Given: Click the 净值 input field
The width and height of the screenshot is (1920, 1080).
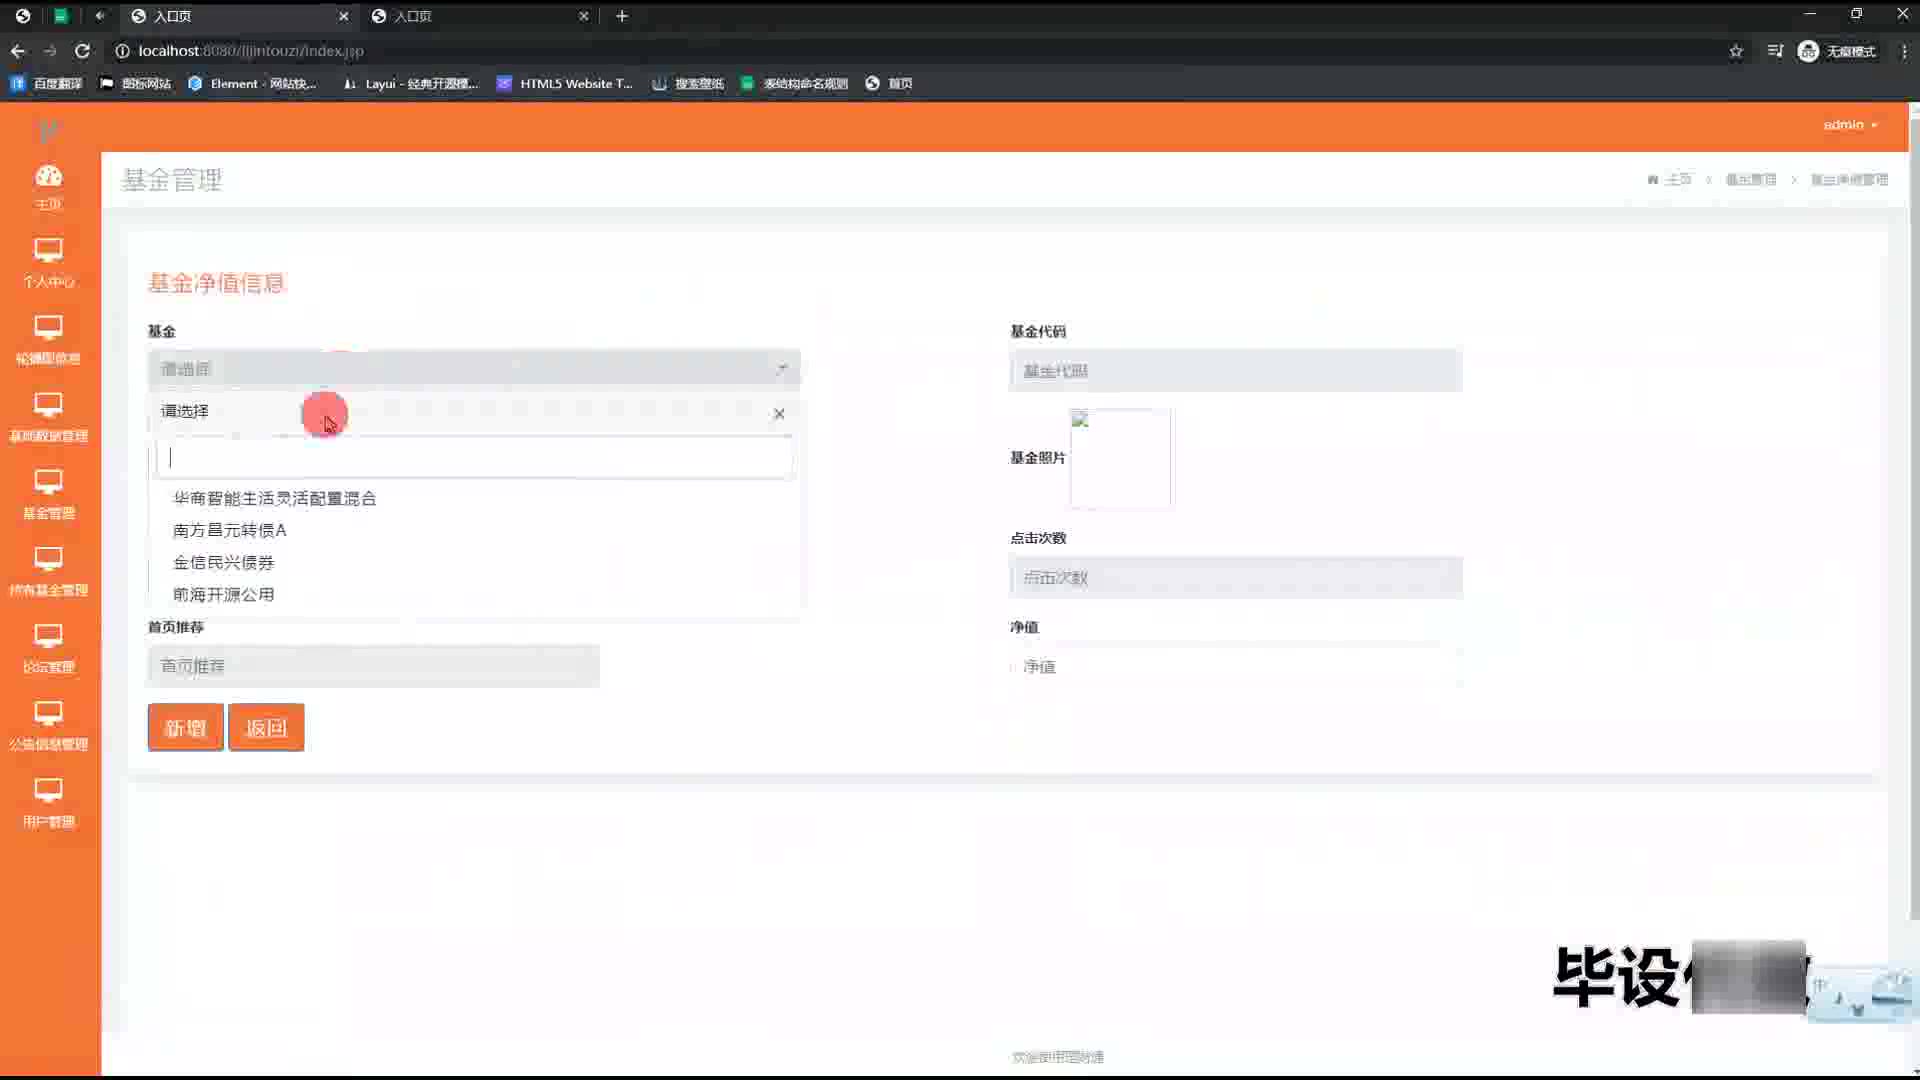Looking at the screenshot, I should pyautogui.click(x=1235, y=666).
